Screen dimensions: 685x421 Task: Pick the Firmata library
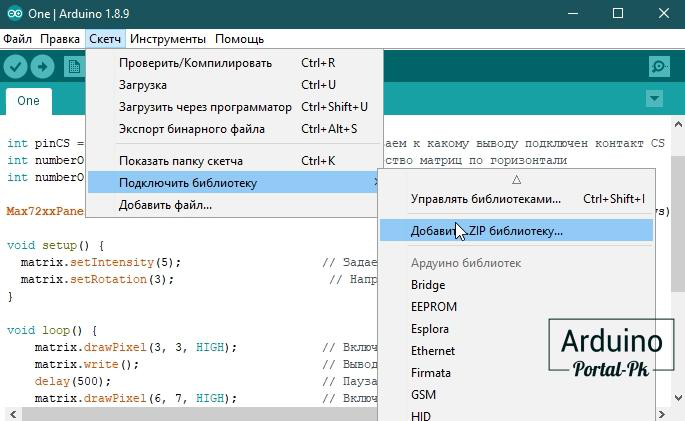click(516, 373)
